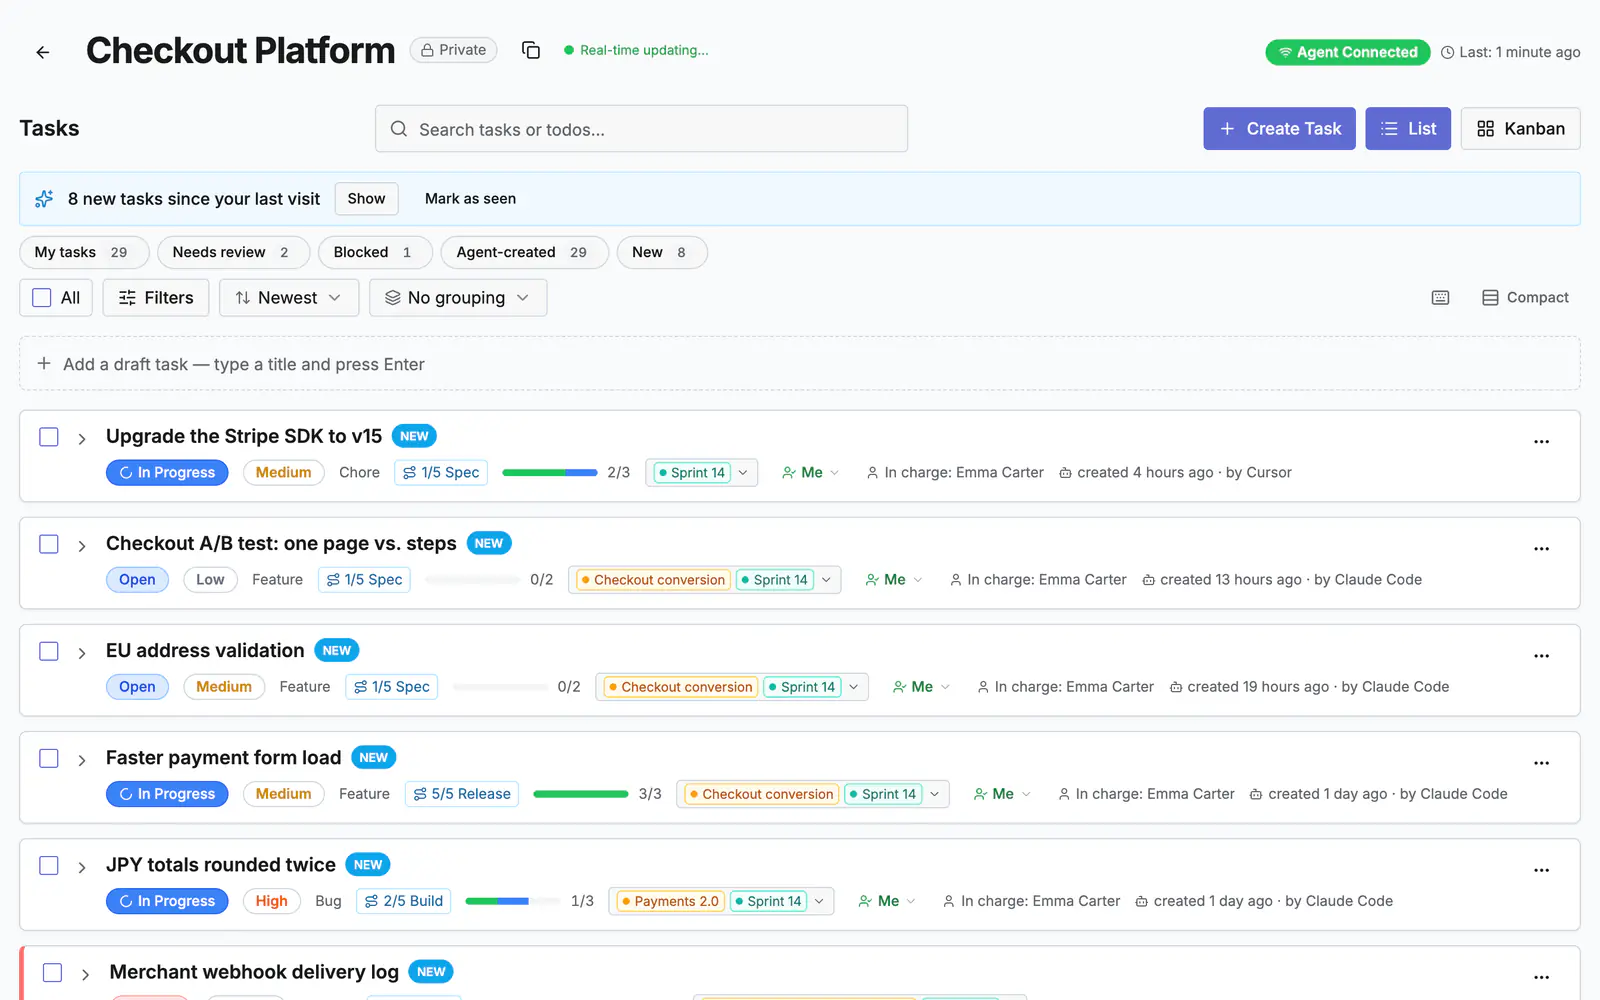1600x1000 pixels.
Task: Select the Merchant webhook delivery log checkbox
Action: click(x=53, y=972)
